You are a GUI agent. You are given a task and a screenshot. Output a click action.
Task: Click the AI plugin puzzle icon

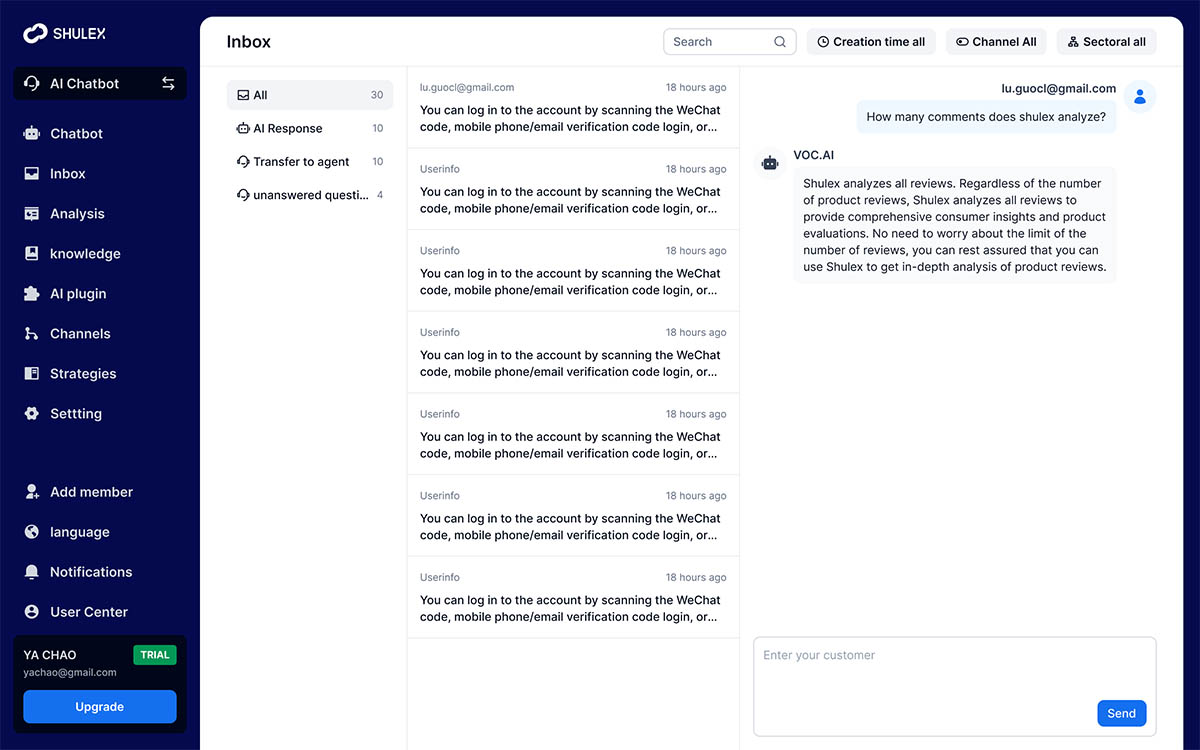(32, 294)
